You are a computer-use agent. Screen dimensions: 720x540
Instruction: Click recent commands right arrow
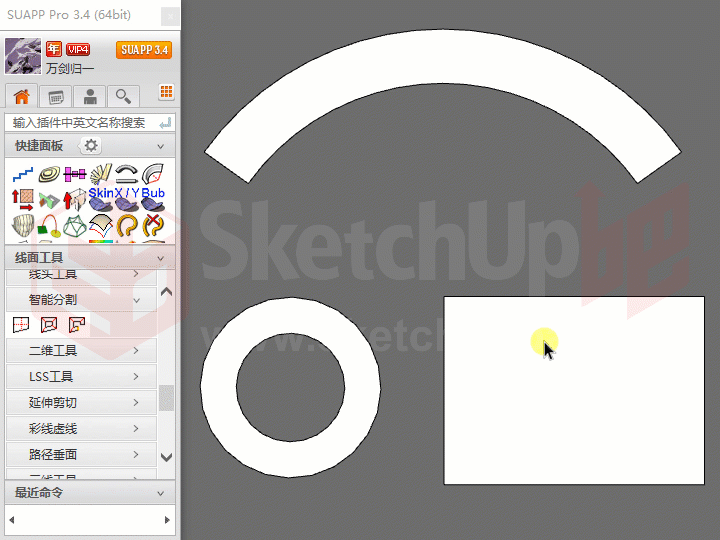(167, 520)
